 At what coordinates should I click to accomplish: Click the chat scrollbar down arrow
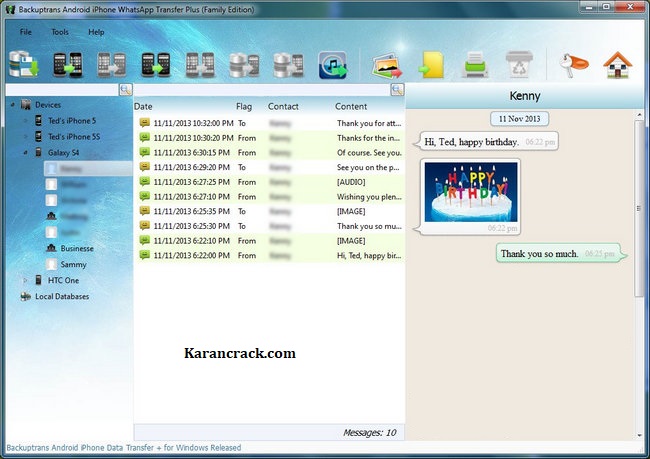tap(639, 435)
